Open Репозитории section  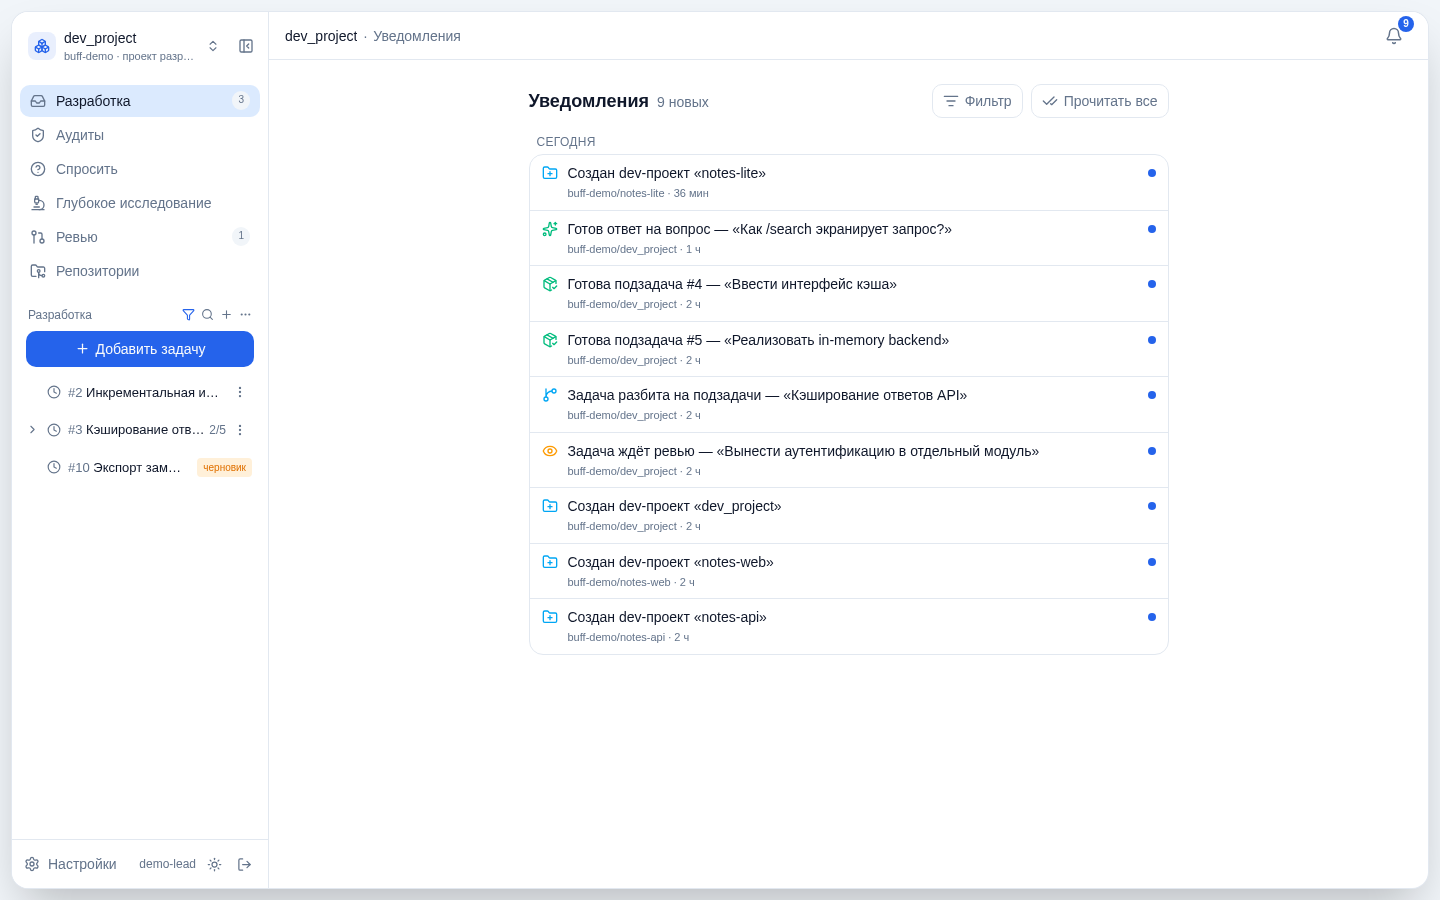pos(140,271)
